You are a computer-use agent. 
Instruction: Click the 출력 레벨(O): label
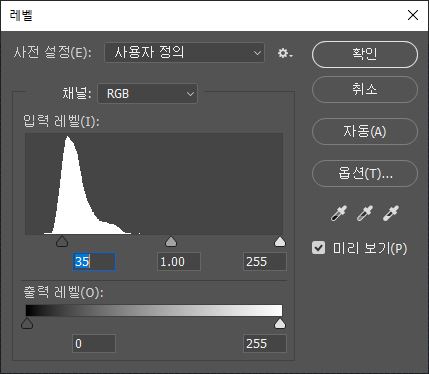click(x=63, y=292)
